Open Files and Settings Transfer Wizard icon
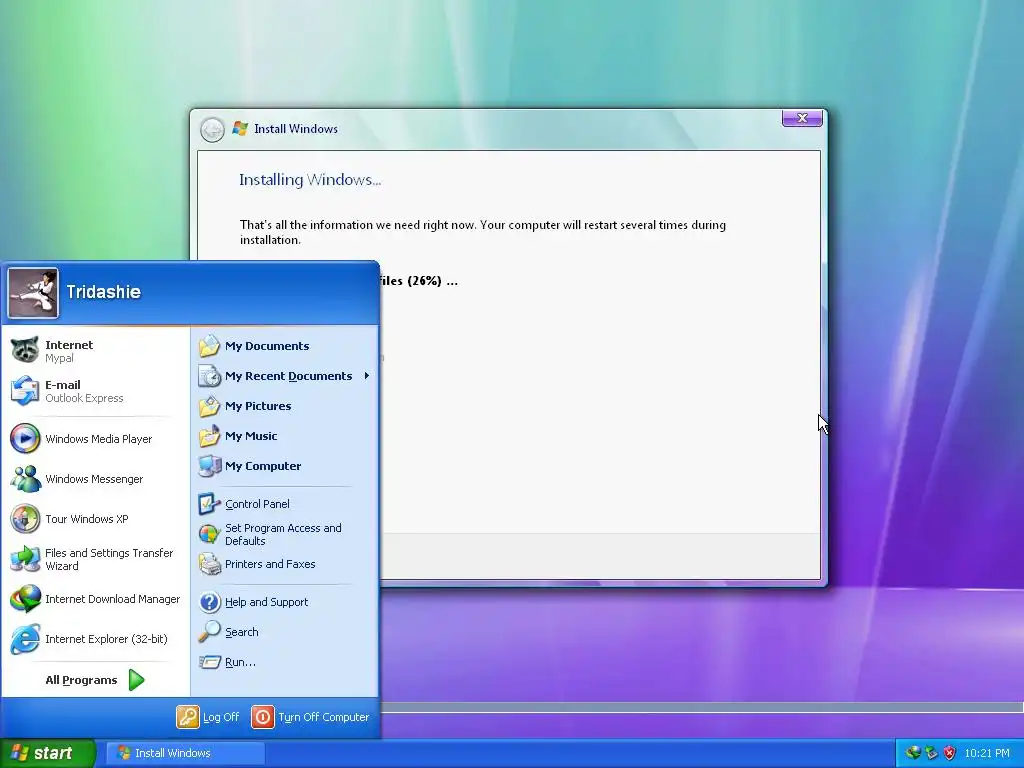The height and width of the screenshot is (768, 1024). (25, 559)
